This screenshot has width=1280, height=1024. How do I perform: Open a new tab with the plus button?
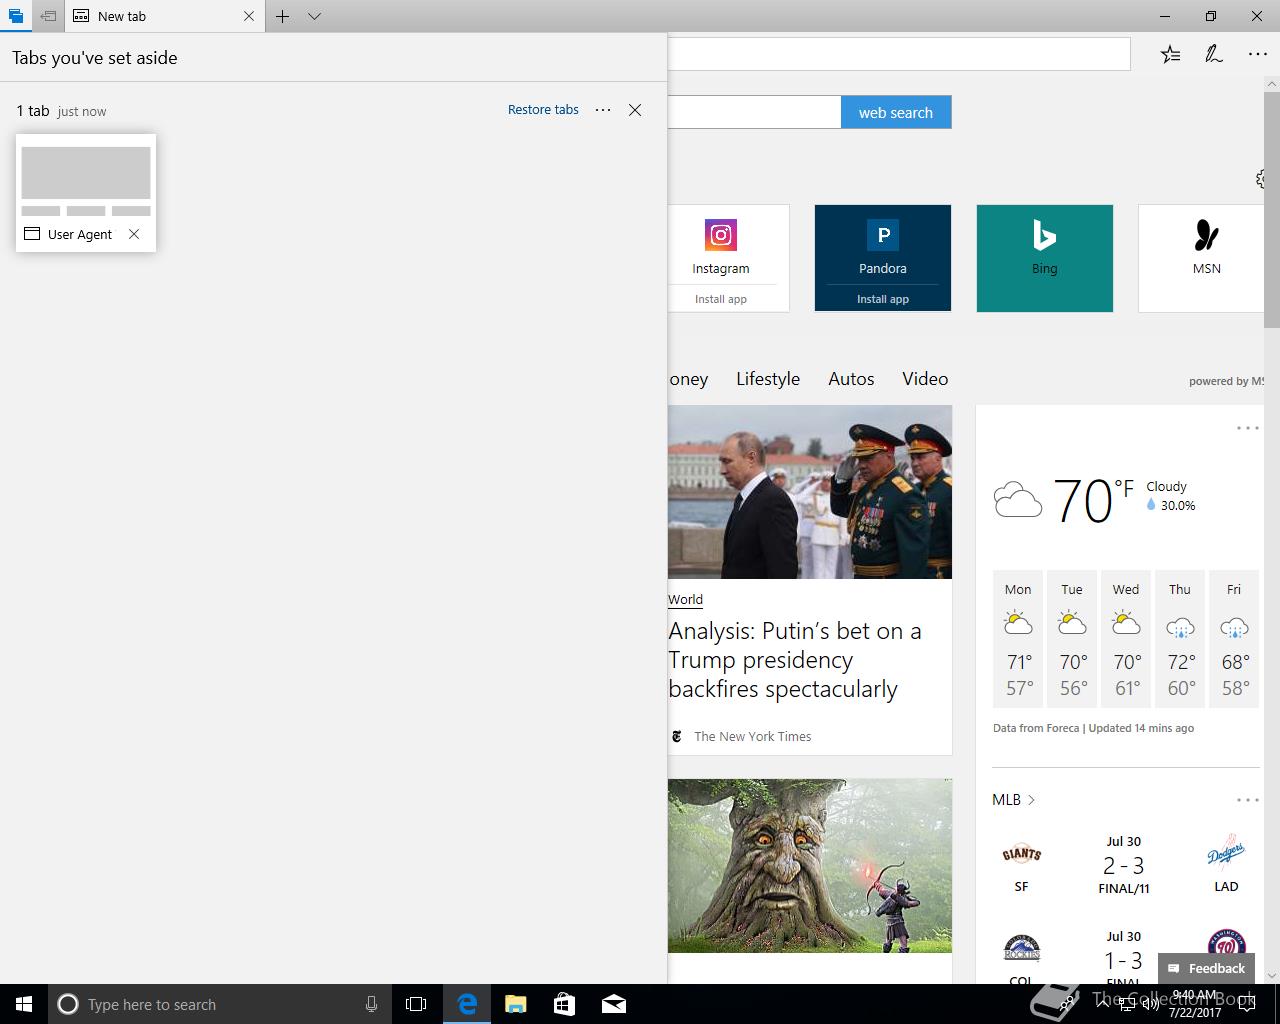point(283,16)
